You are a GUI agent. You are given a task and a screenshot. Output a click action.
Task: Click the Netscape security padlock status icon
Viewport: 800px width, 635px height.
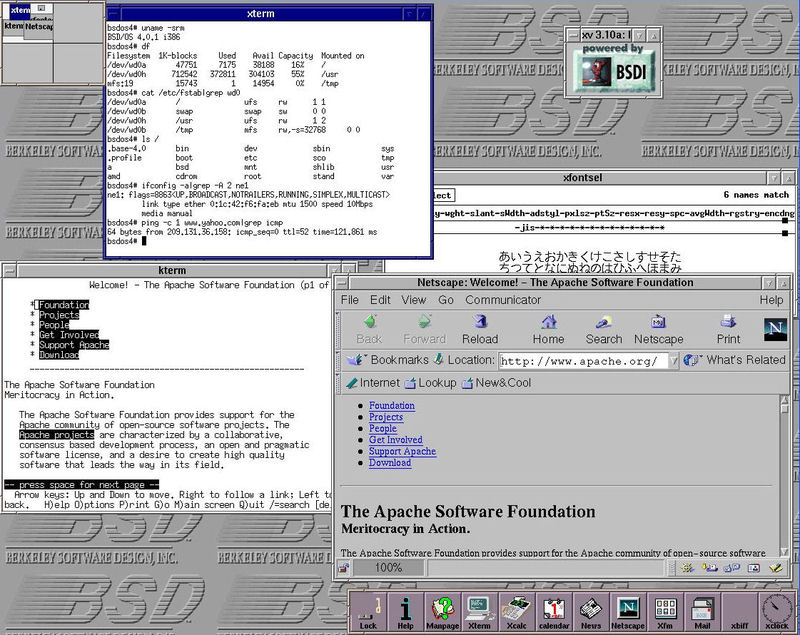tap(343, 568)
